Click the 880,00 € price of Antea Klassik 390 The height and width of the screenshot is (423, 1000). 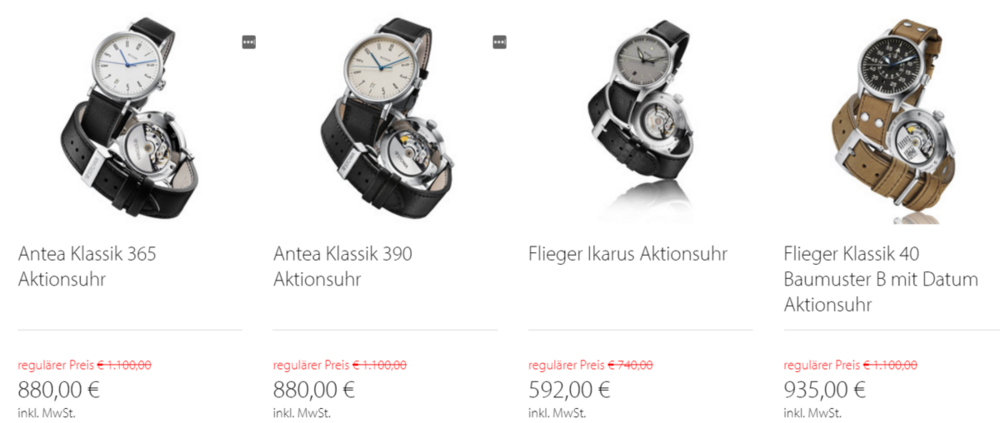click(314, 389)
